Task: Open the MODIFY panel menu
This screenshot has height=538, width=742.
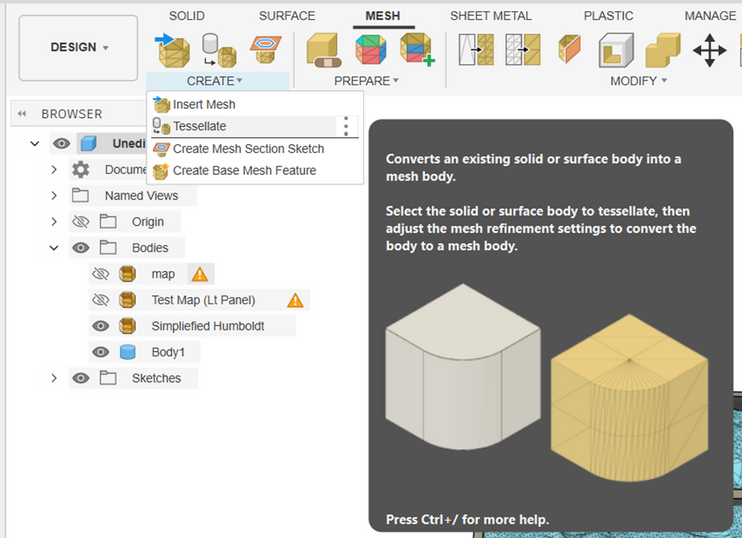Action: pos(638,81)
